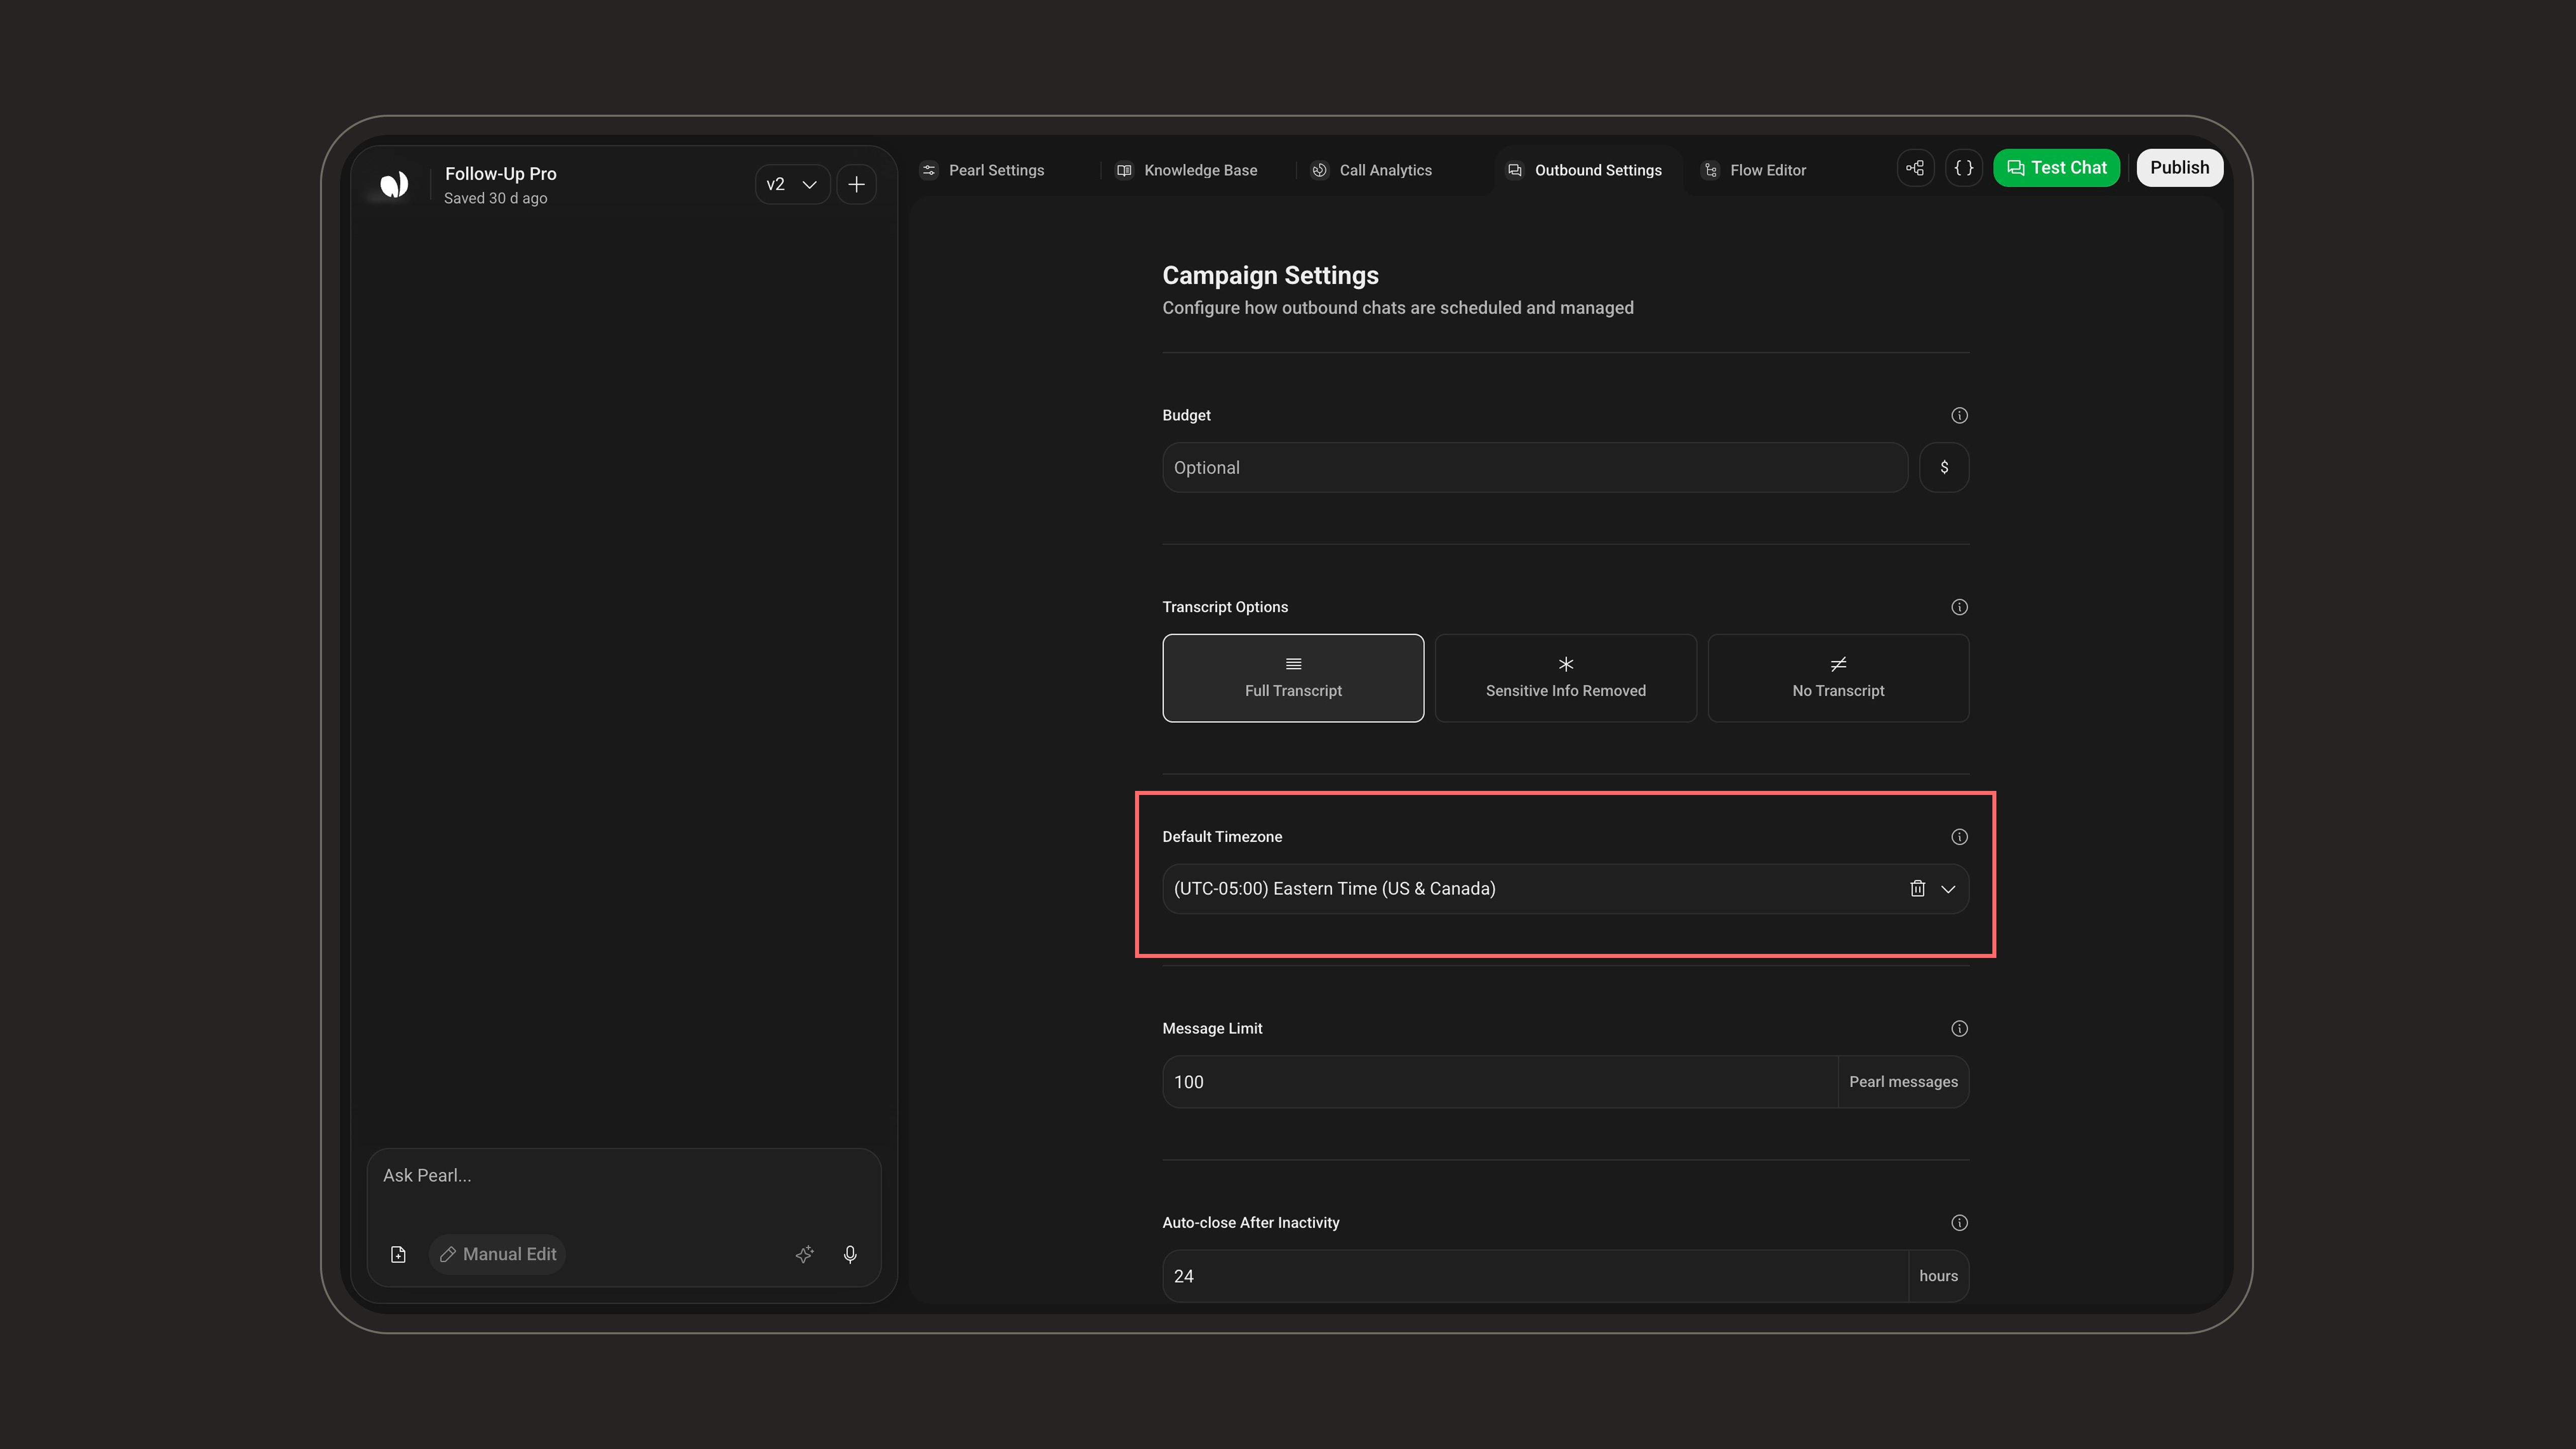This screenshot has height=1449, width=2576.
Task: Click the Outbound Settings chat icon
Action: coord(1515,170)
